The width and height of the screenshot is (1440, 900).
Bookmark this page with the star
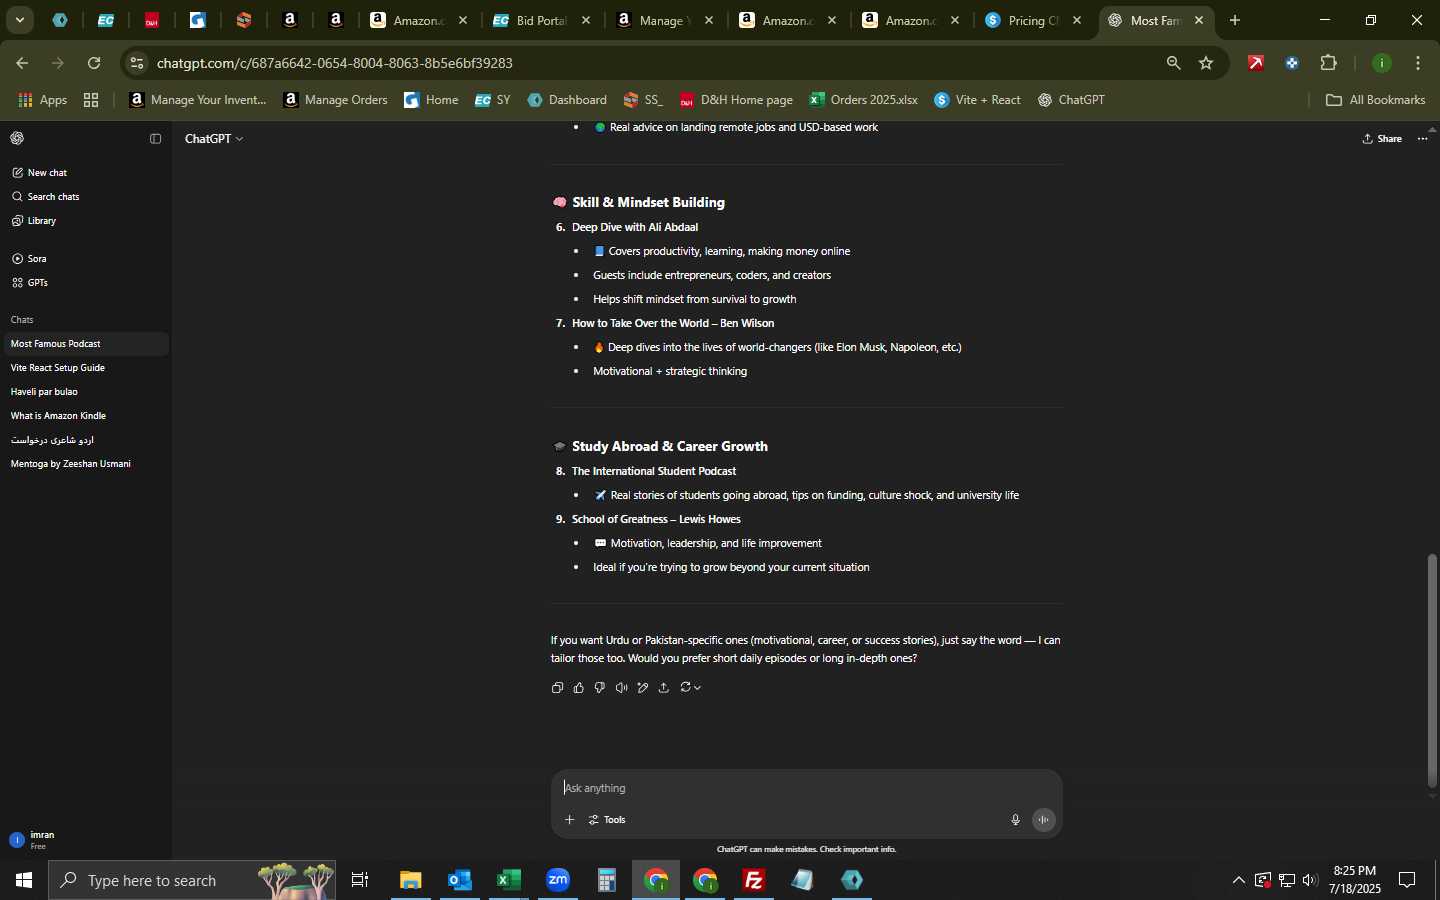pos(1206,63)
